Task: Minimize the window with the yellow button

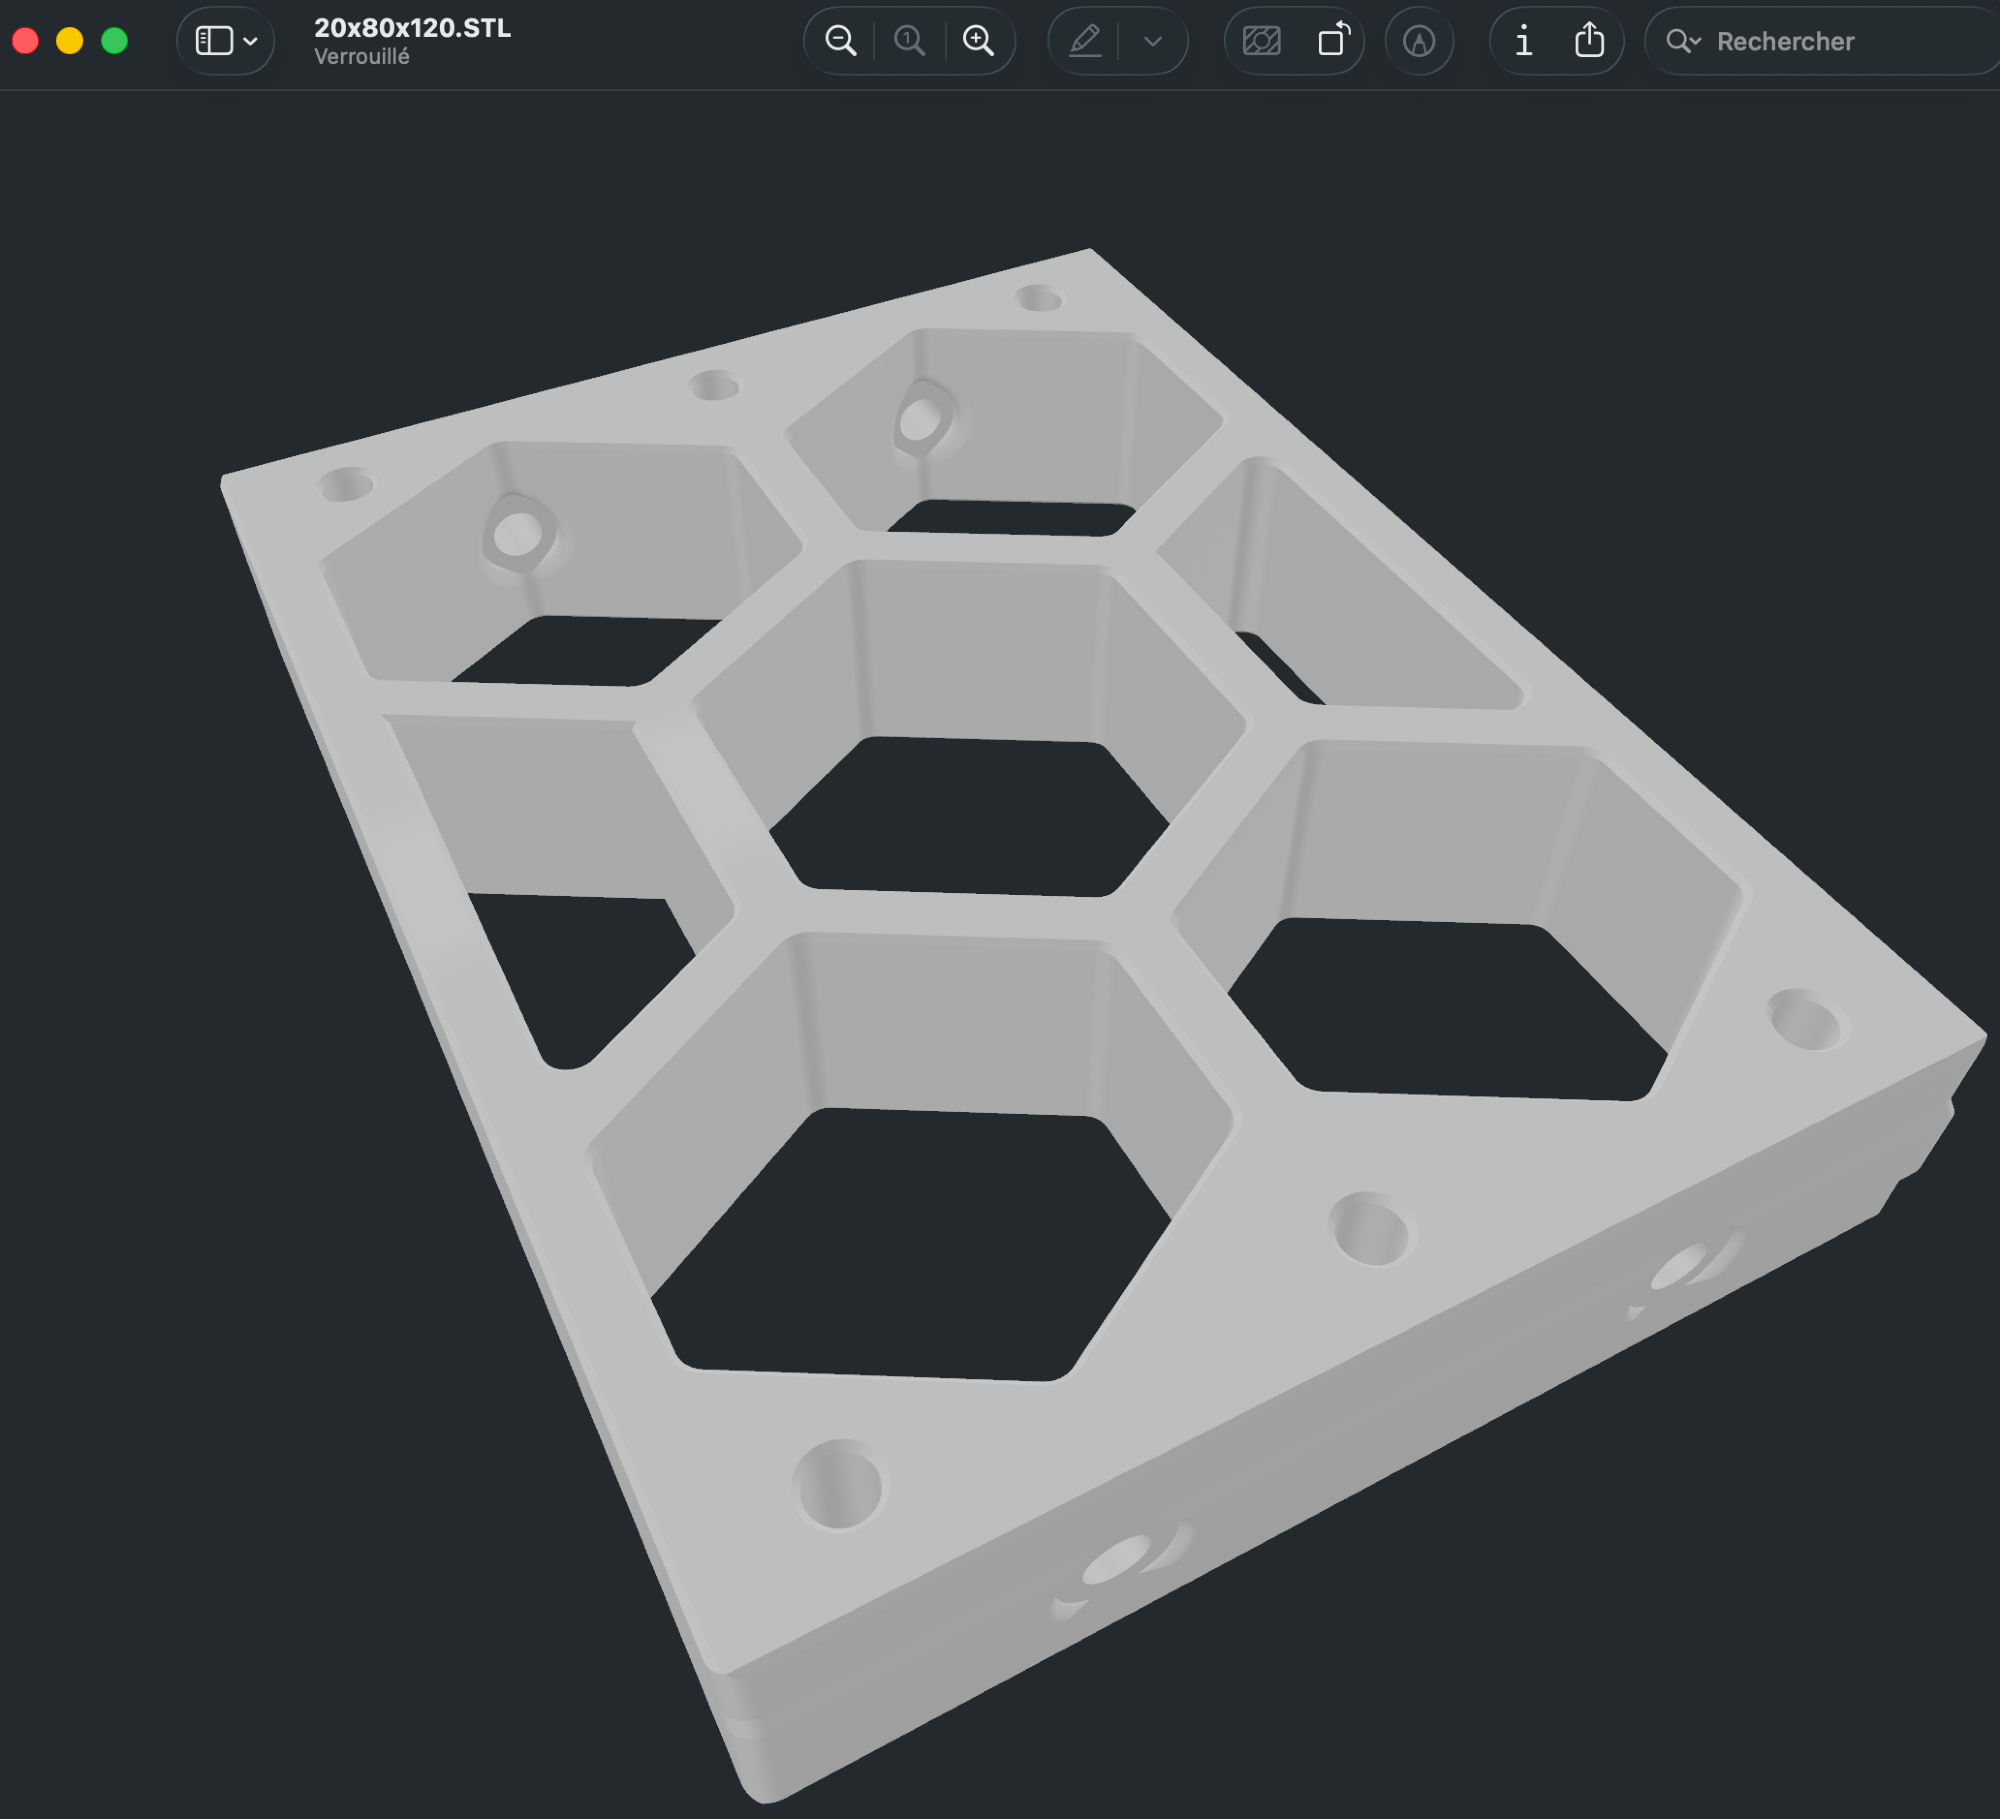Action: pyautogui.click(x=70, y=41)
